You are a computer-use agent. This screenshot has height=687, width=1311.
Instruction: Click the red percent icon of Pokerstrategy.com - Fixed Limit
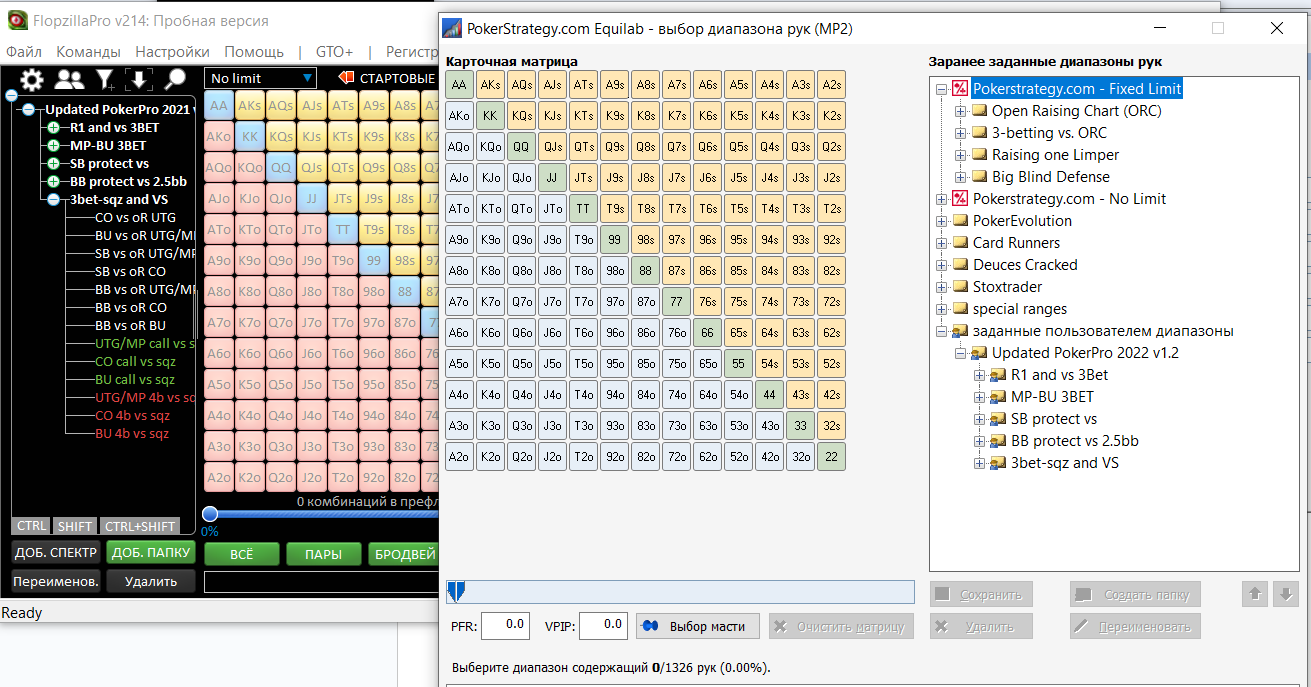click(960, 89)
